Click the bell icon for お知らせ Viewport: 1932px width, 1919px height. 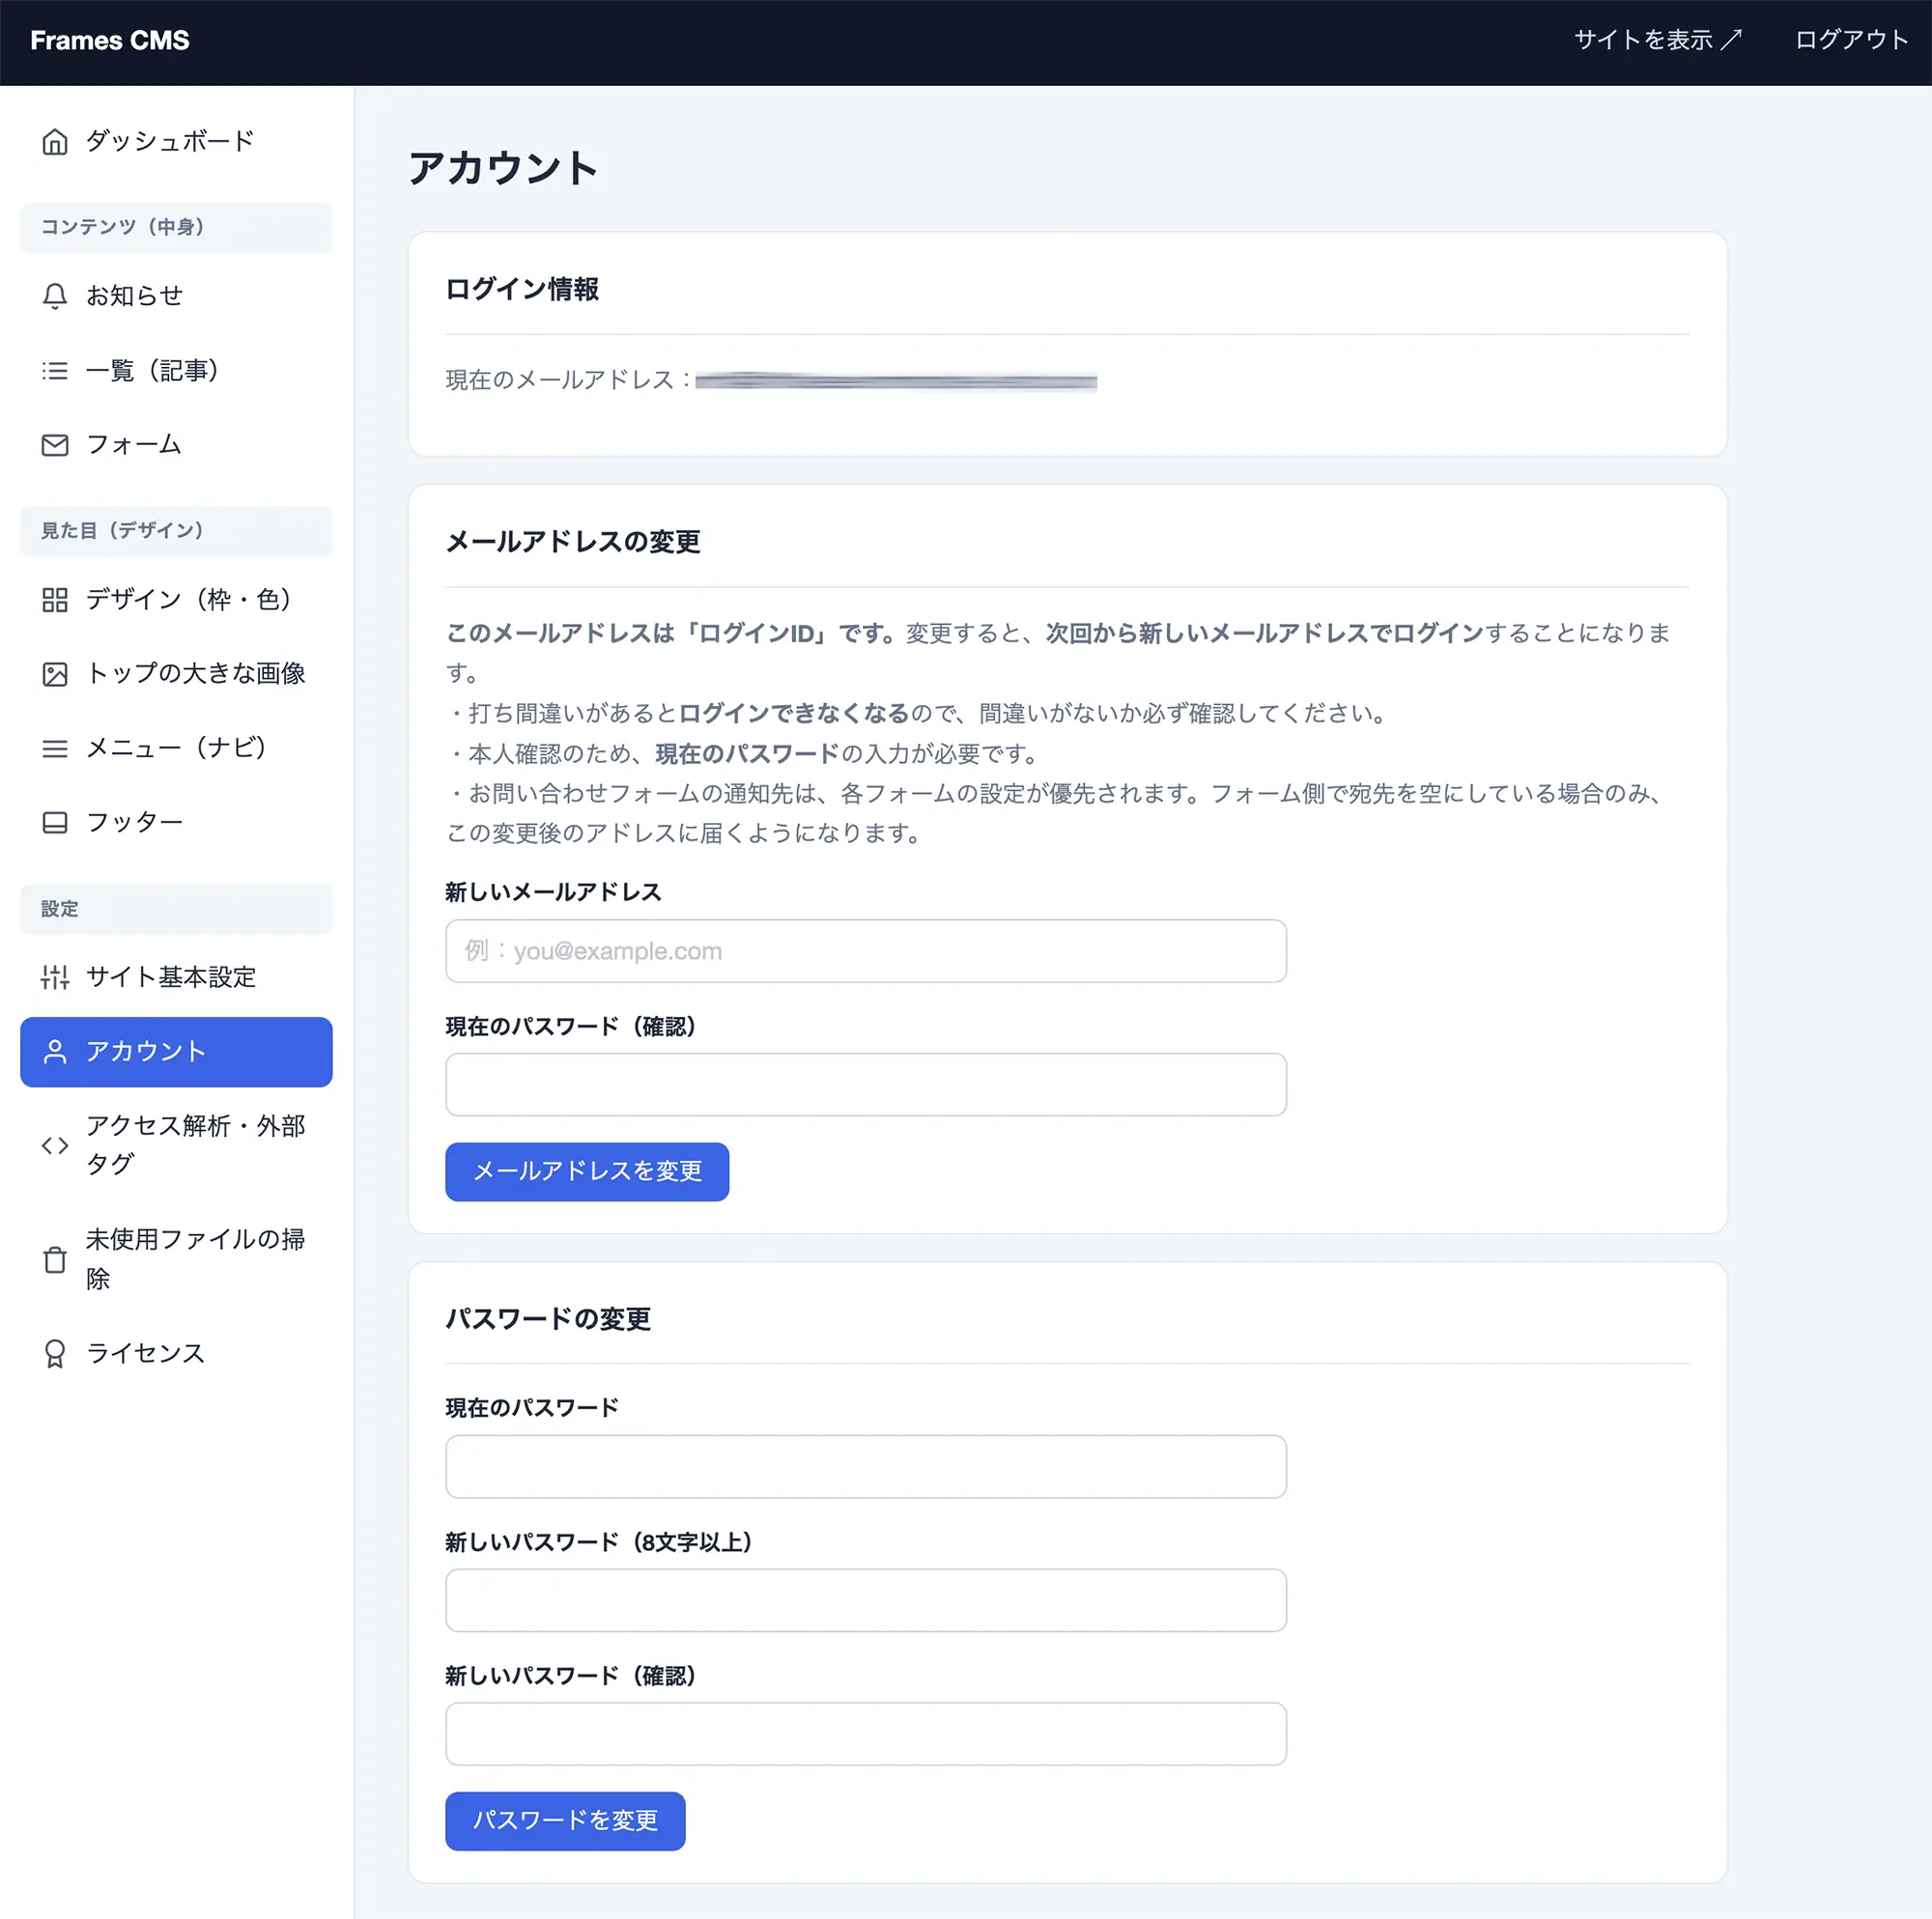click(55, 296)
